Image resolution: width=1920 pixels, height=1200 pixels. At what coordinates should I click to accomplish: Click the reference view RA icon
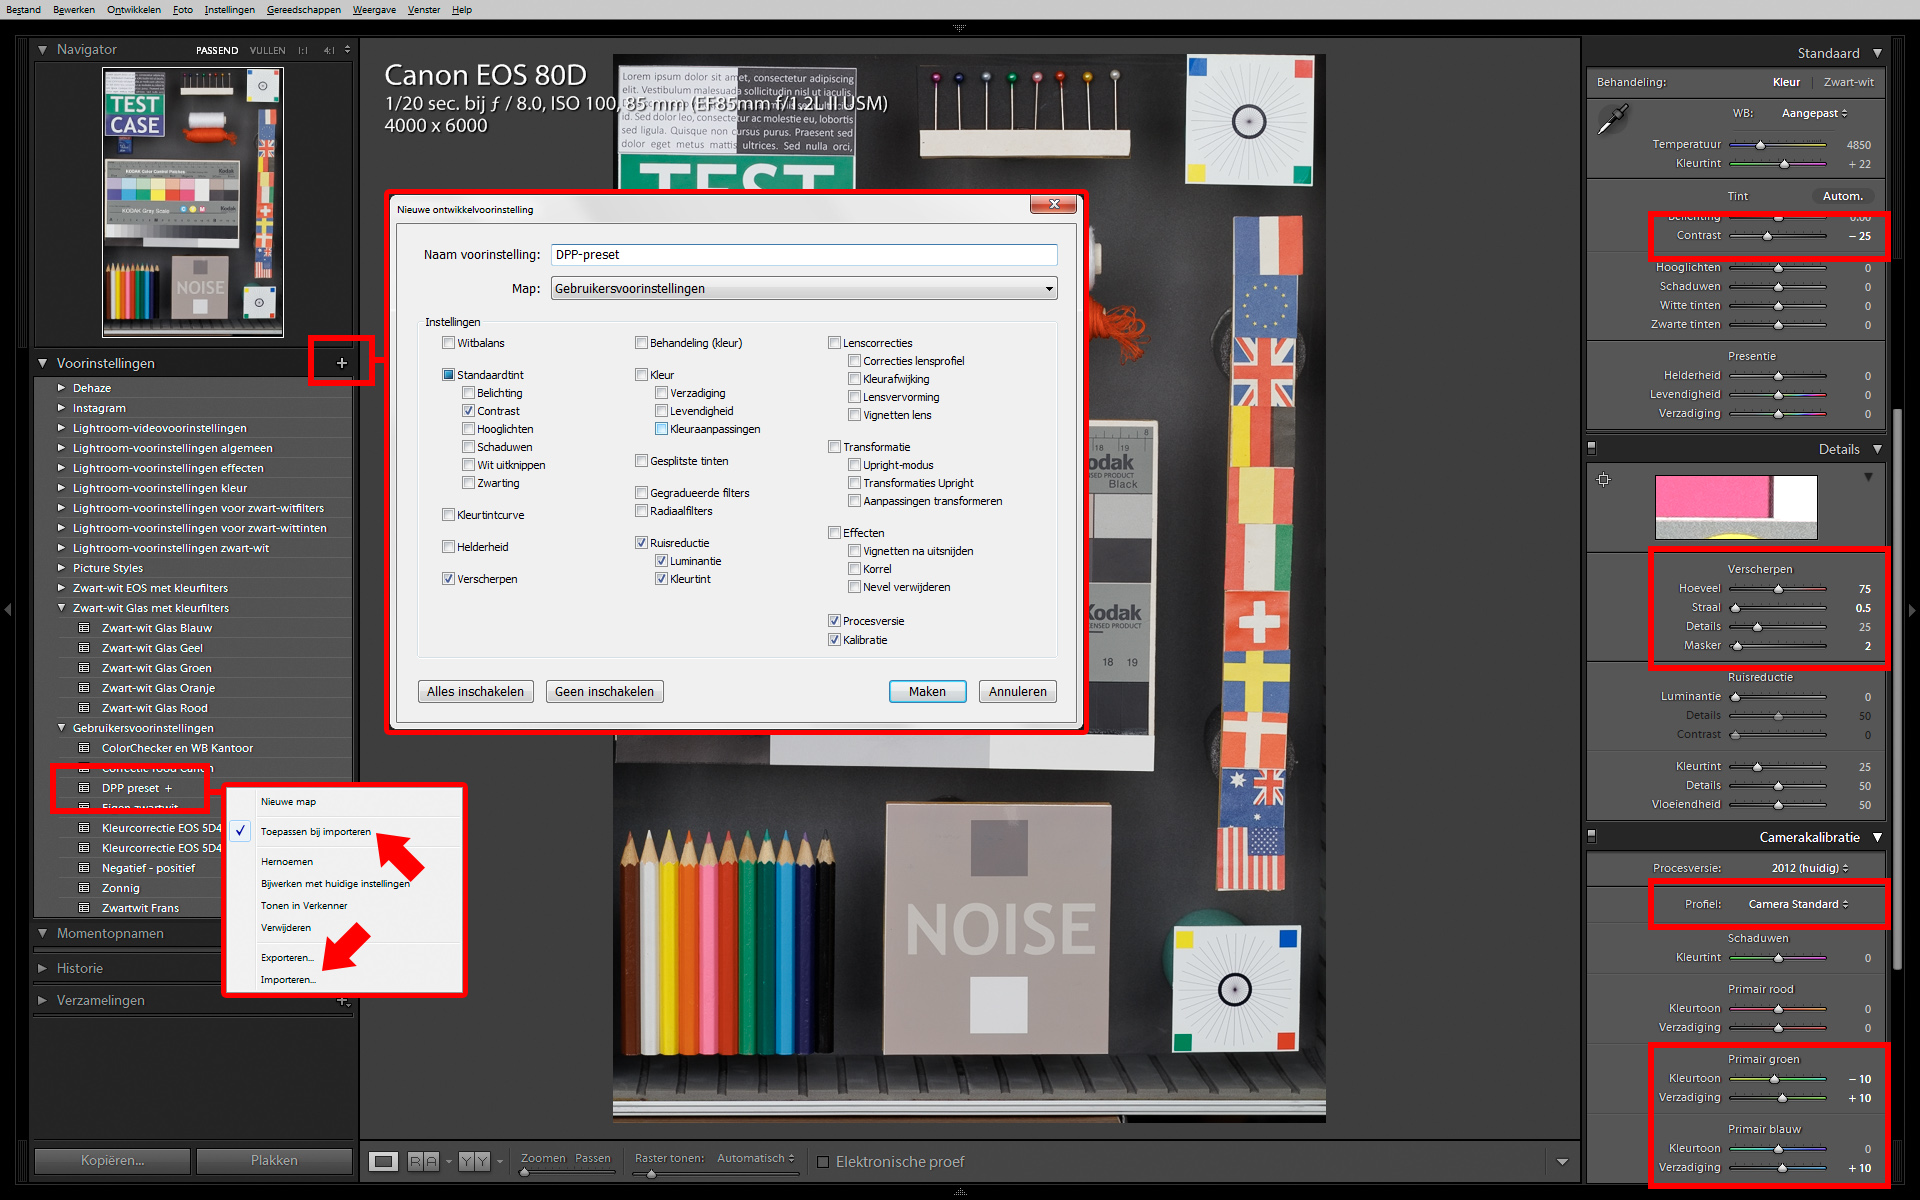pyautogui.click(x=423, y=1161)
